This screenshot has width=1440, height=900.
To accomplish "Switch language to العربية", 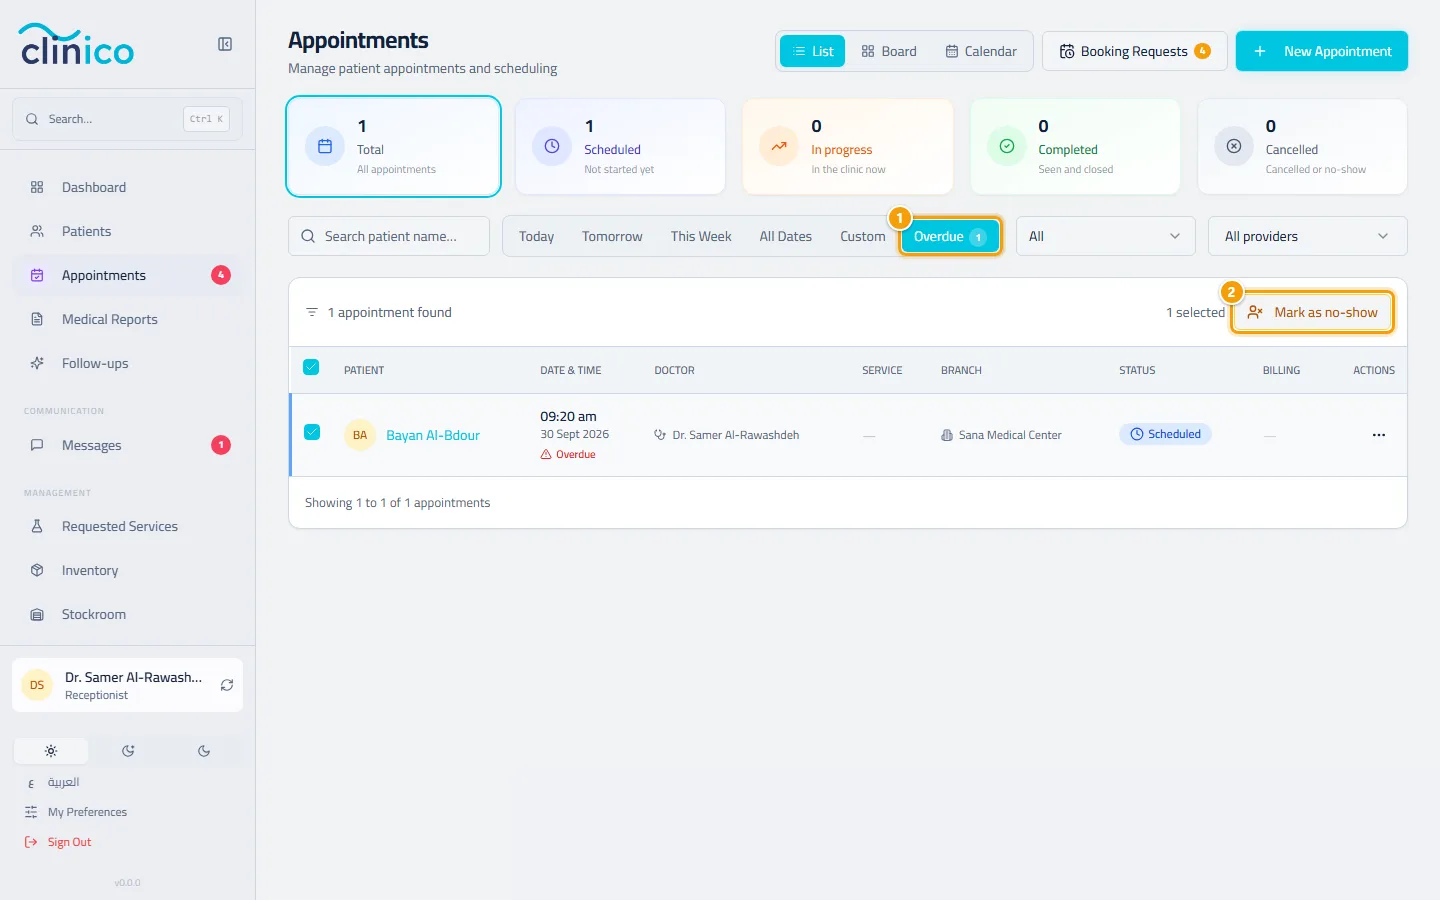I will (52, 782).
